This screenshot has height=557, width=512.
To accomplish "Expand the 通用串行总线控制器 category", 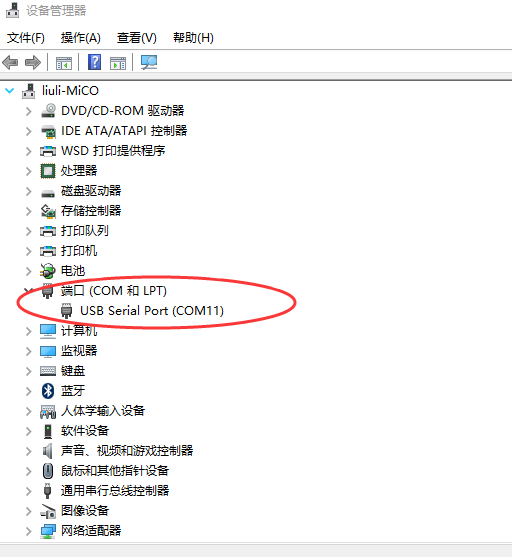I will click(x=29, y=491).
